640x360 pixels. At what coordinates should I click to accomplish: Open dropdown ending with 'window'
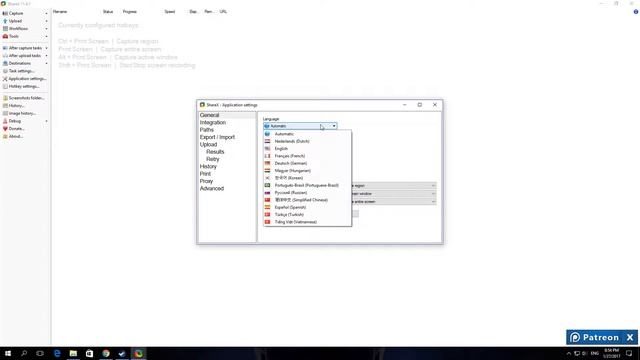[394, 193]
